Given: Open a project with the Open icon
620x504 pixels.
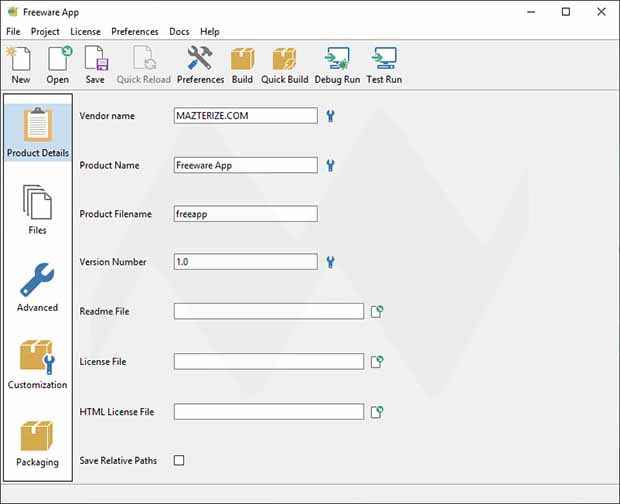Looking at the screenshot, I should click(57, 64).
